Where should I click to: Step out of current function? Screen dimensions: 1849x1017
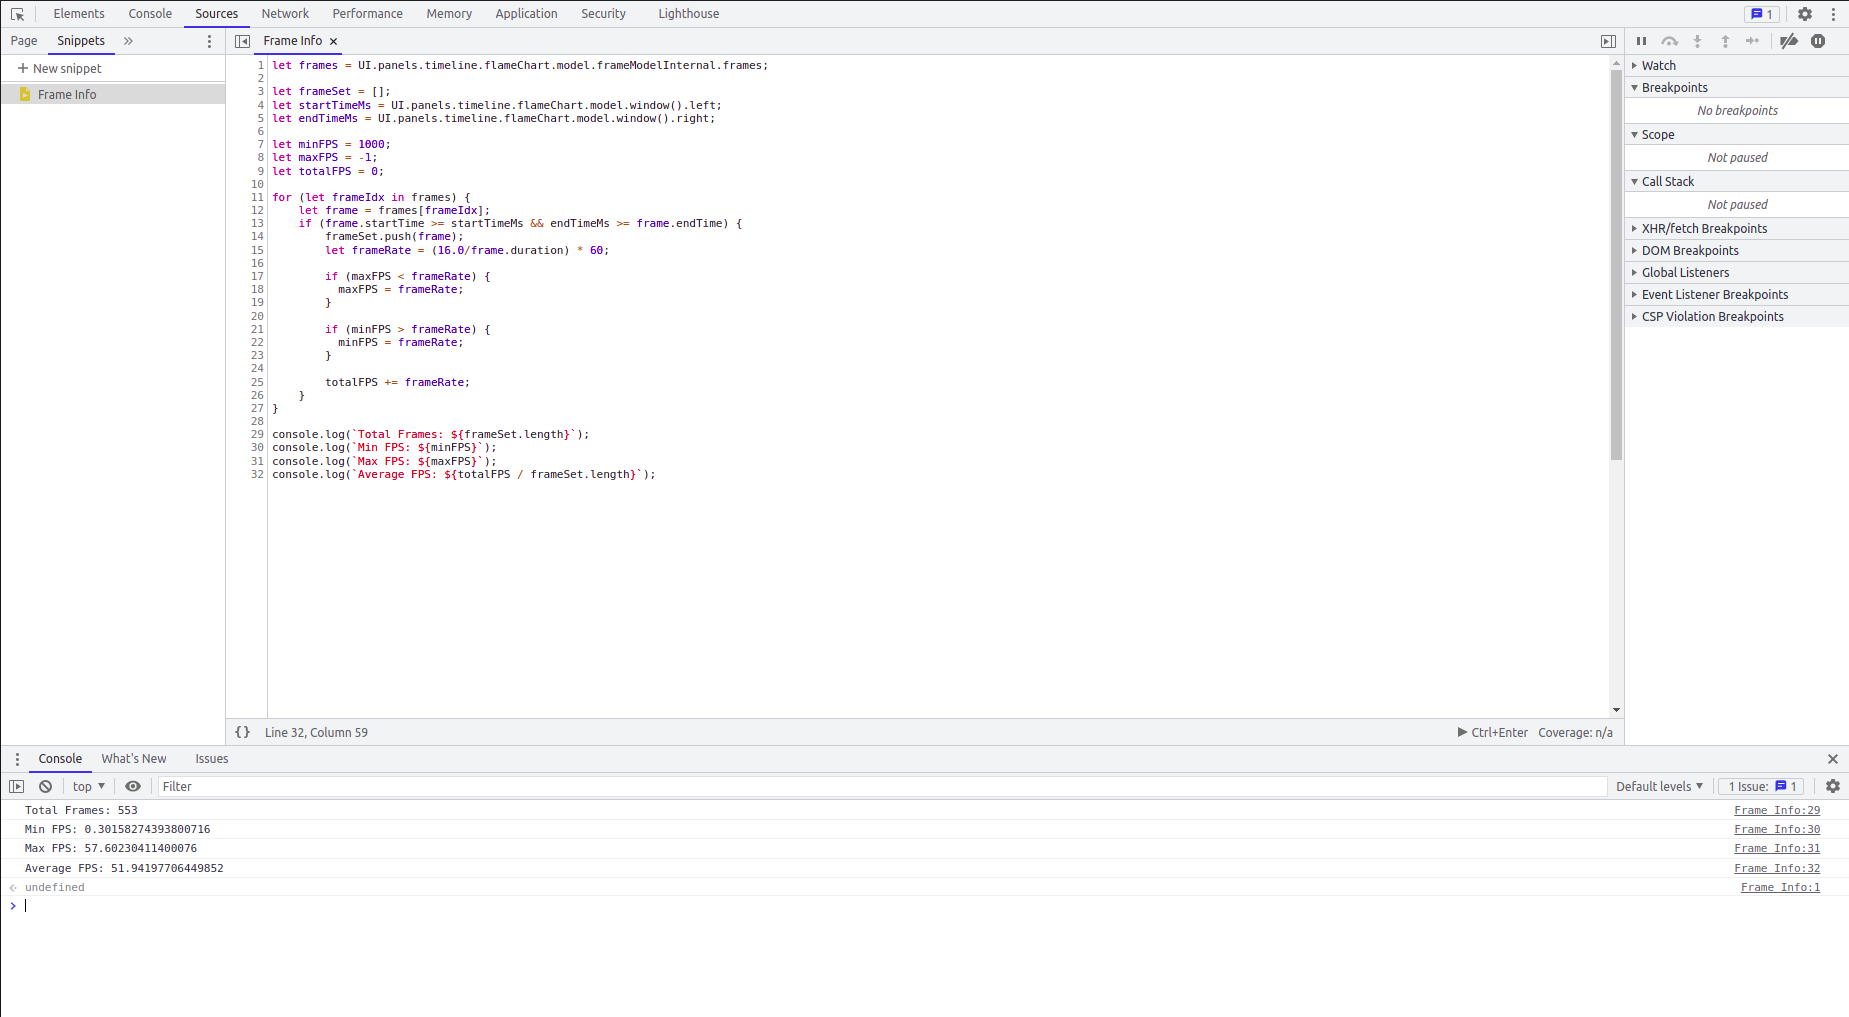[1725, 41]
